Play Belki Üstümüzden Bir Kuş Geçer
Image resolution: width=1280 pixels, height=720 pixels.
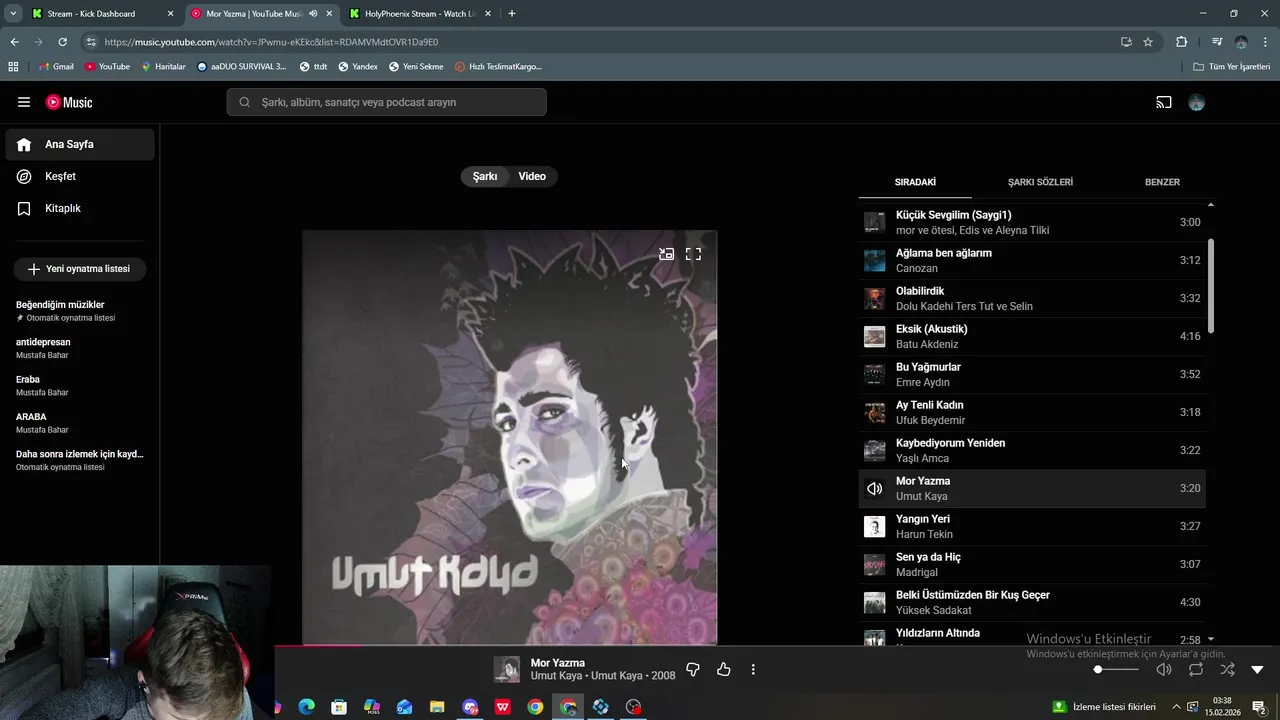(x=1032, y=602)
